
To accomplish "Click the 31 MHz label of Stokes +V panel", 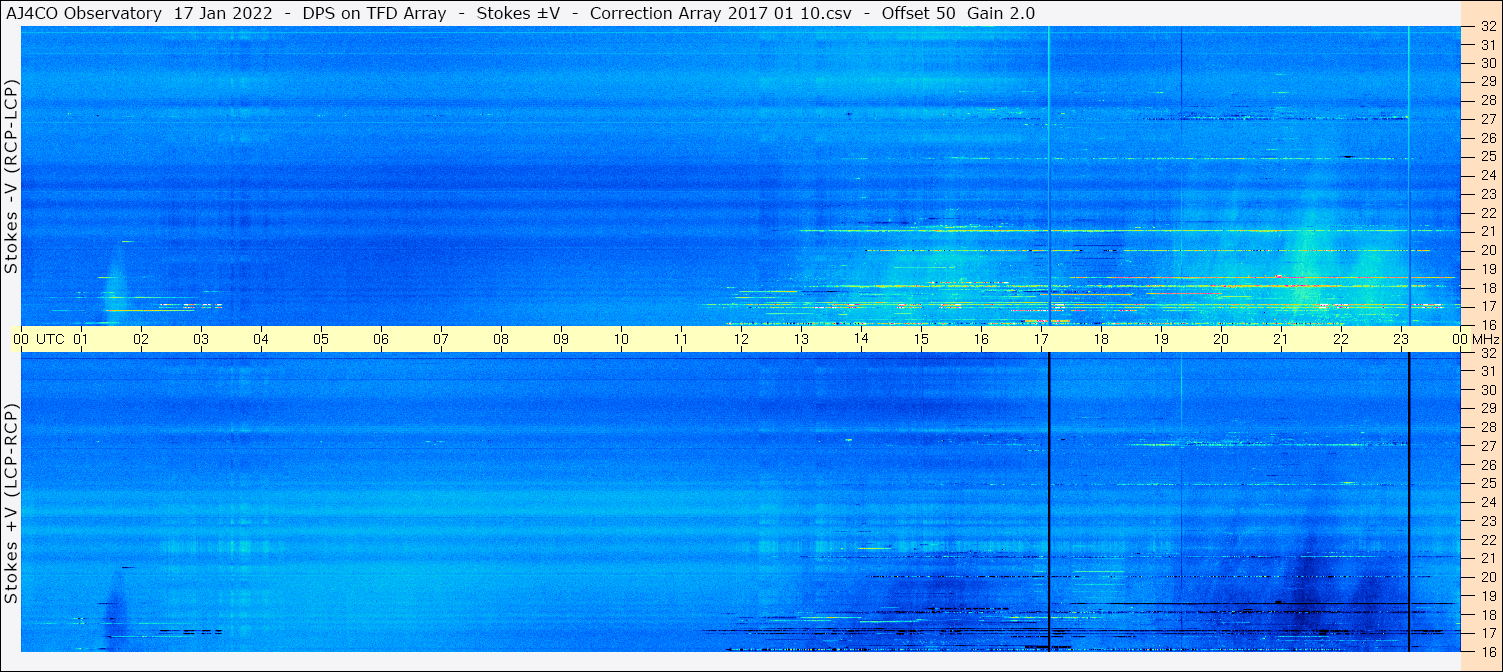I will coord(1487,371).
